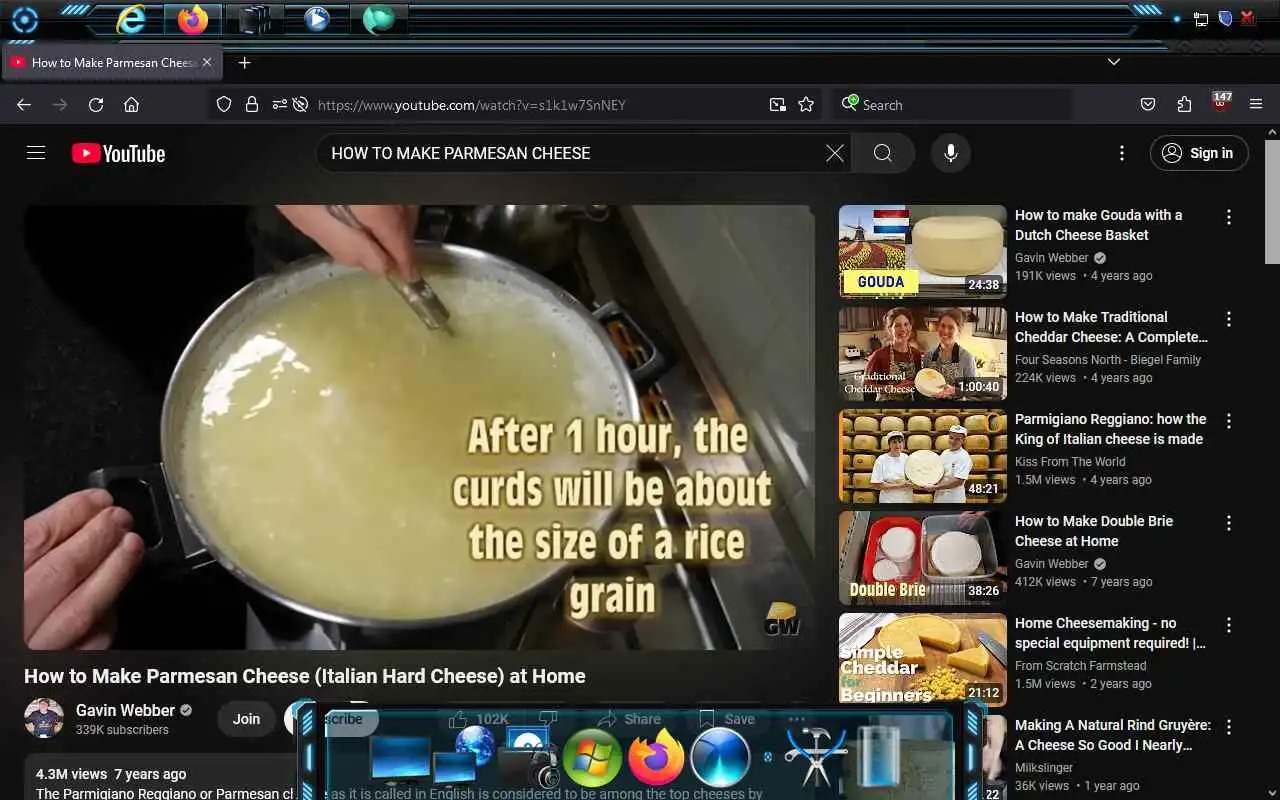Launch the media player taskbar icon
This screenshot has height=800, width=1280.
[317, 19]
